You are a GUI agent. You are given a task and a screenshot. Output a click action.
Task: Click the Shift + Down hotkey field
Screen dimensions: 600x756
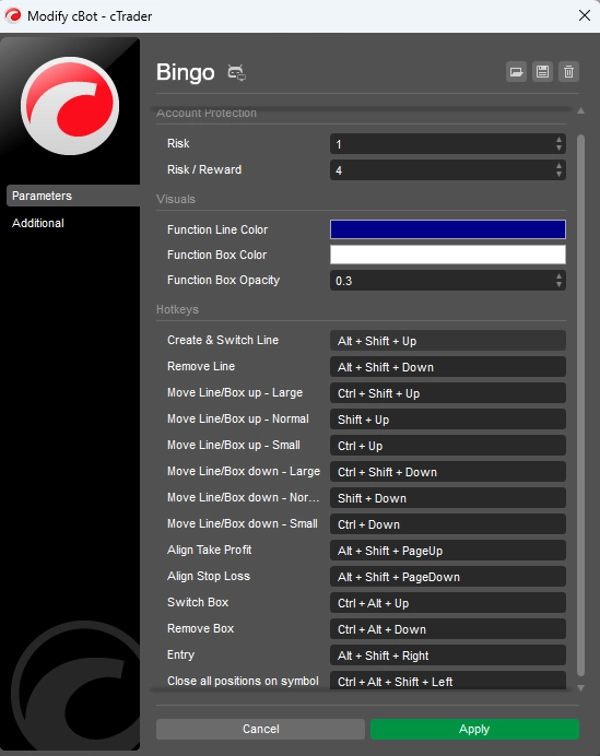tap(448, 498)
